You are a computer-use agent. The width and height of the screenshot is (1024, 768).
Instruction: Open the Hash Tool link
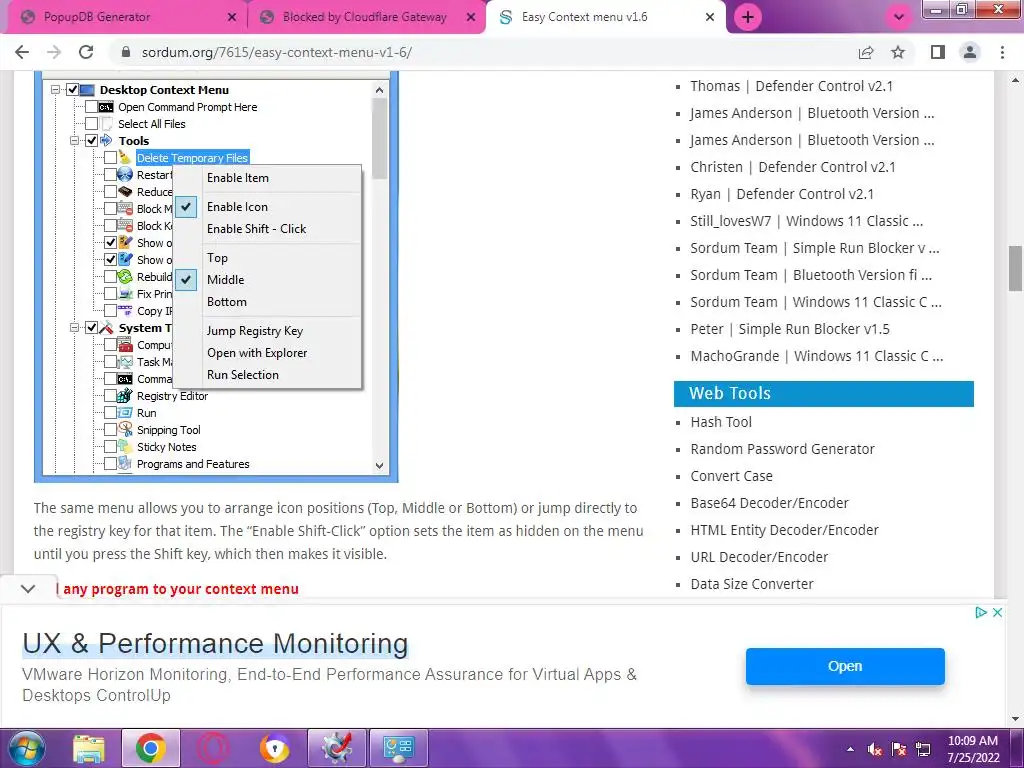click(721, 422)
